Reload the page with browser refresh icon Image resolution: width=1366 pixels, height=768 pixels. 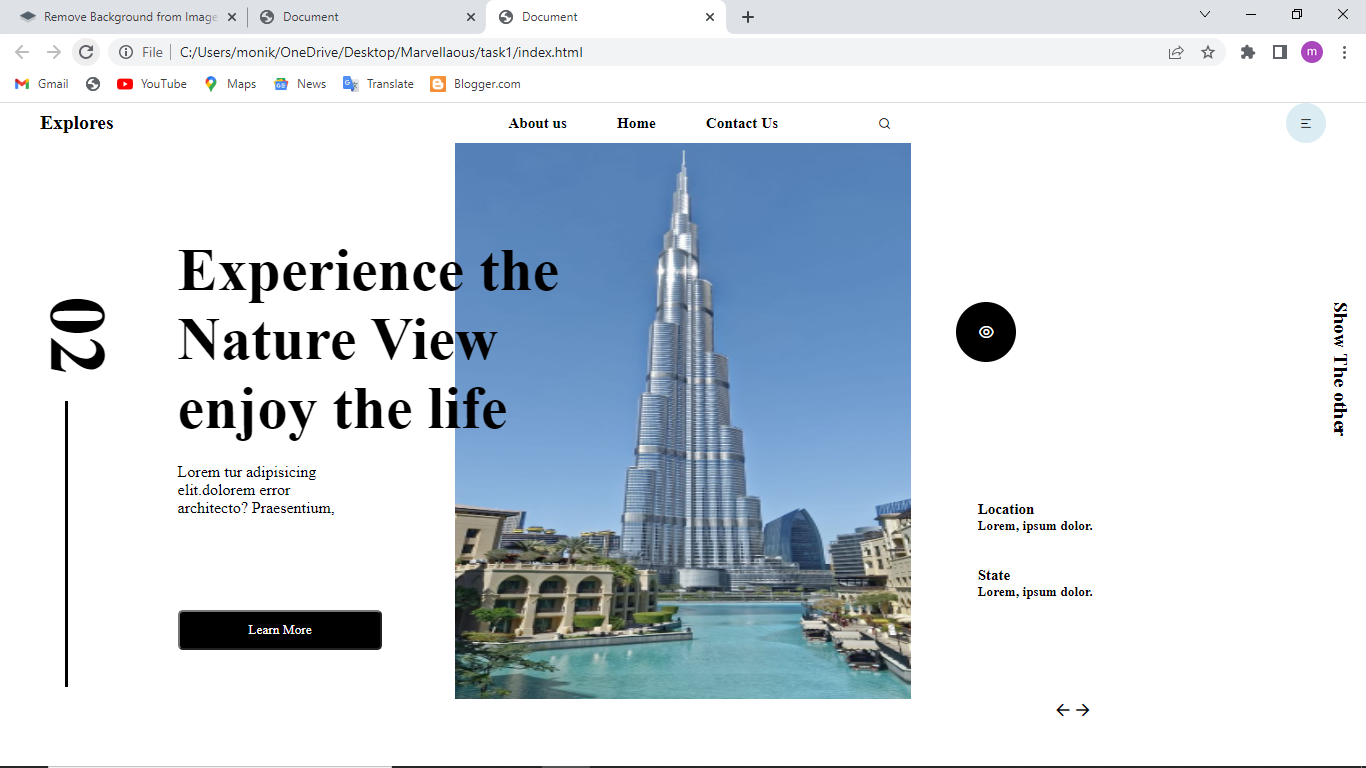pyautogui.click(x=86, y=52)
